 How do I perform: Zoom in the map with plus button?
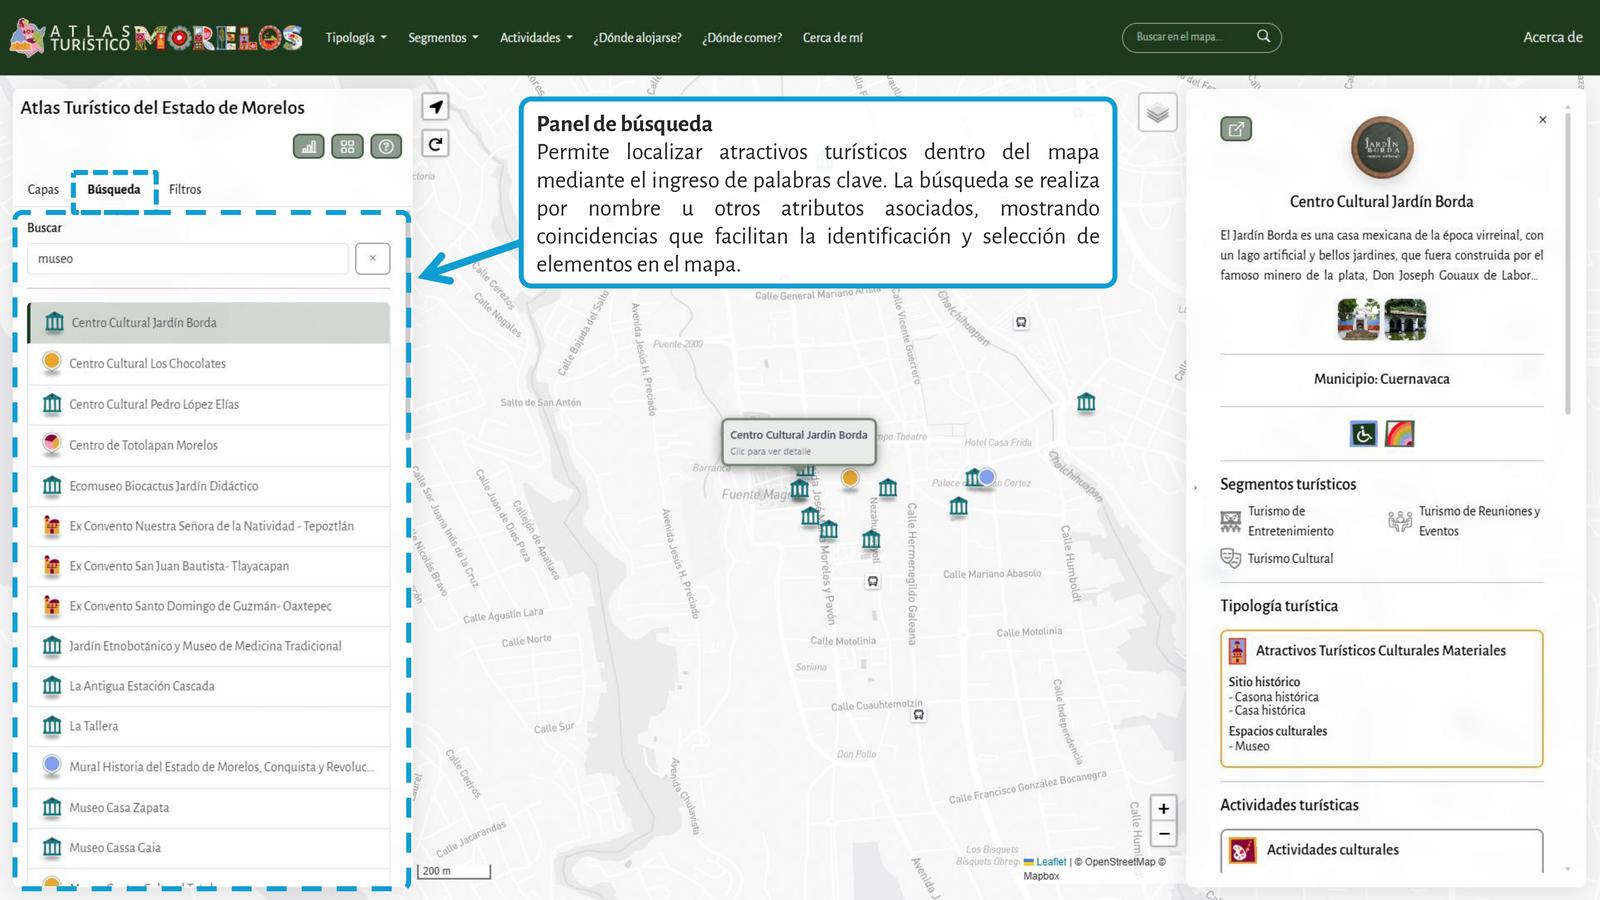tap(1163, 808)
